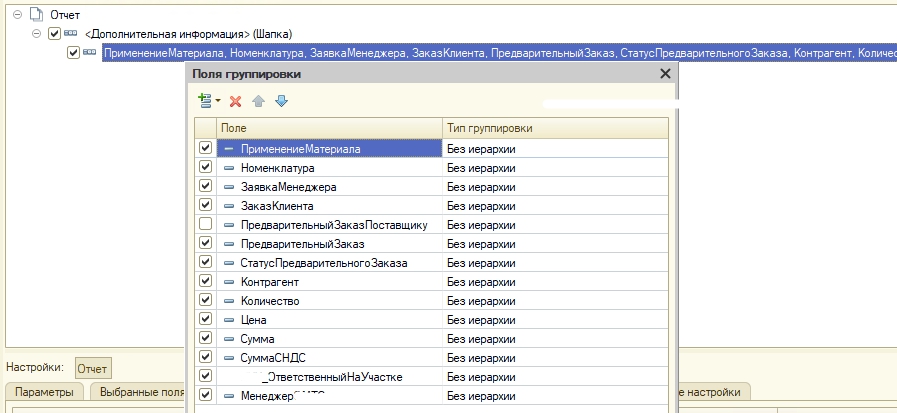Click the red Delete field icon
This screenshot has height=413, width=897.
[236, 101]
